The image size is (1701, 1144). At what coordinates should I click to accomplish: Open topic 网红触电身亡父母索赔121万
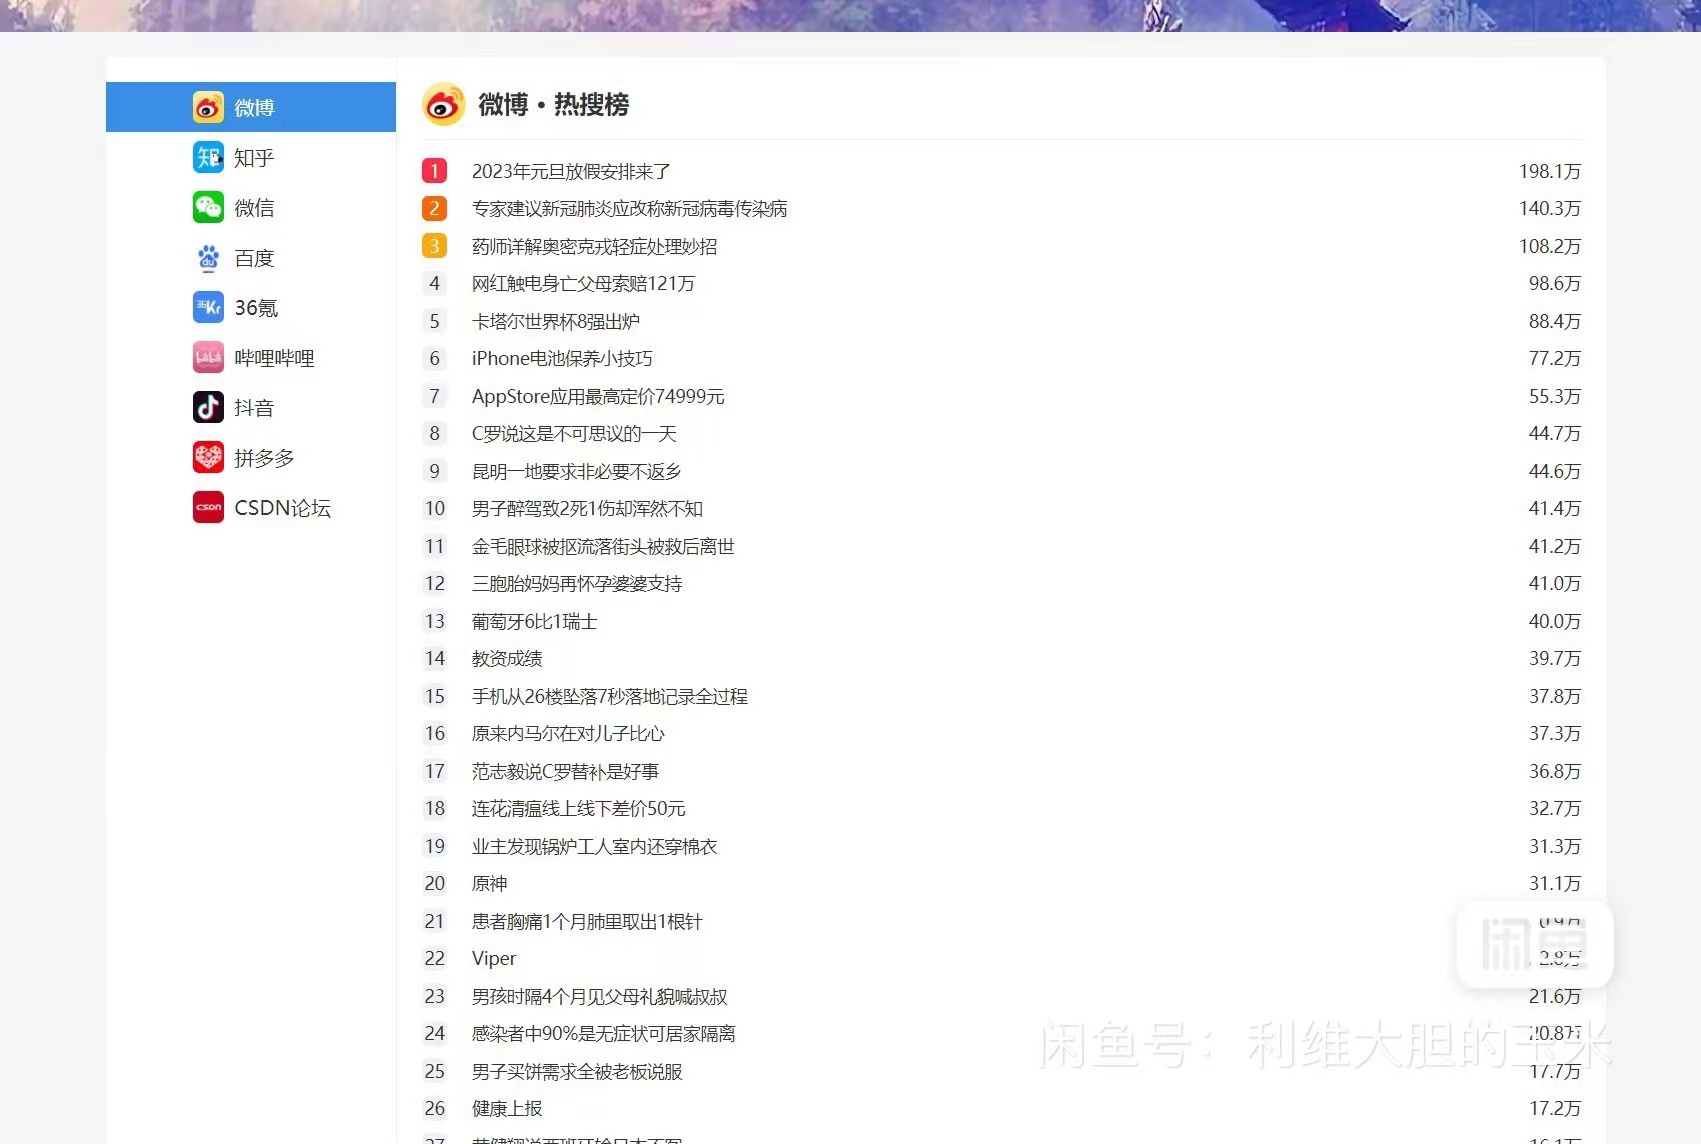(583, 283)
